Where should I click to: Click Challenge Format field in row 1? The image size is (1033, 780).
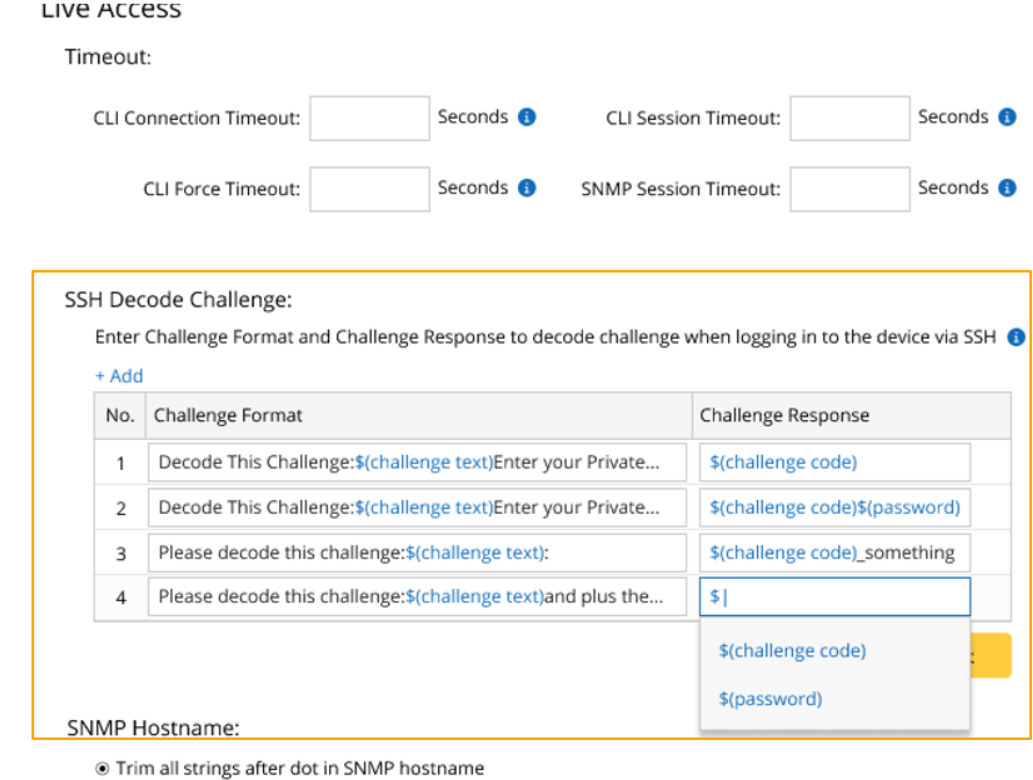click(x=417, y=462)
